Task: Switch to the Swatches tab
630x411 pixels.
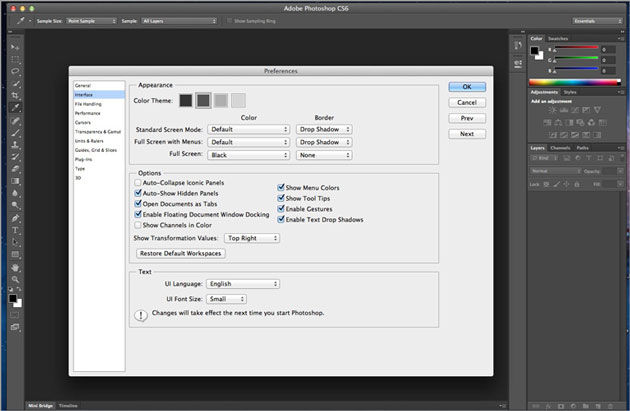Action: pos(558,39)
